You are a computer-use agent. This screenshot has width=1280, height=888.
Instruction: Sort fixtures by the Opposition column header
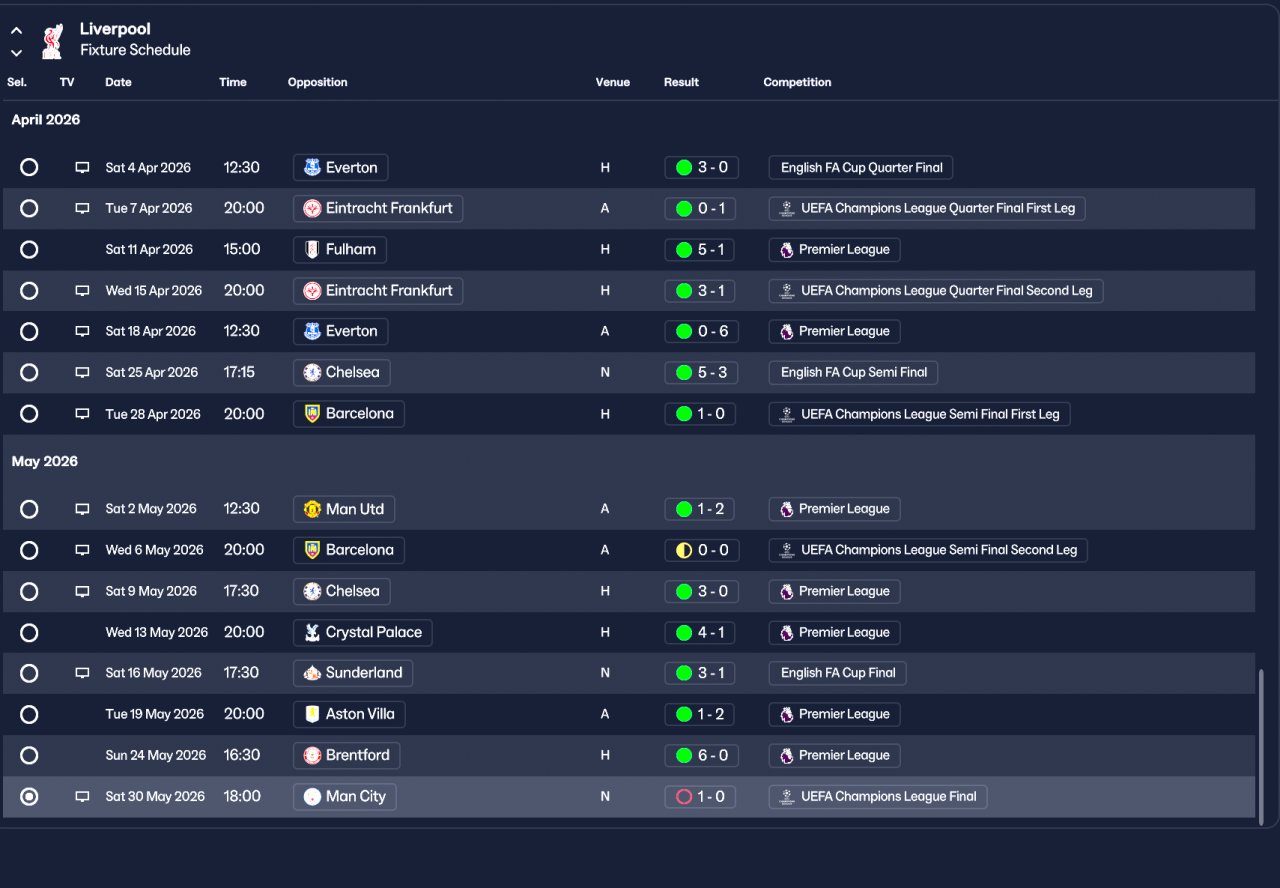click(318, 82)
